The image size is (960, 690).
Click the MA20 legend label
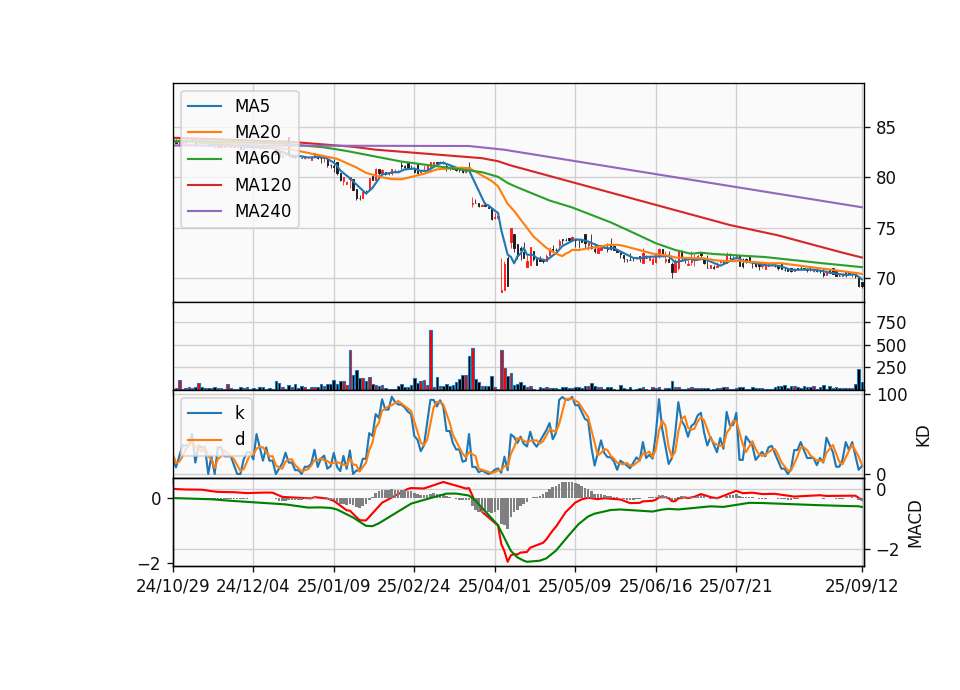(x=258, y=132)
